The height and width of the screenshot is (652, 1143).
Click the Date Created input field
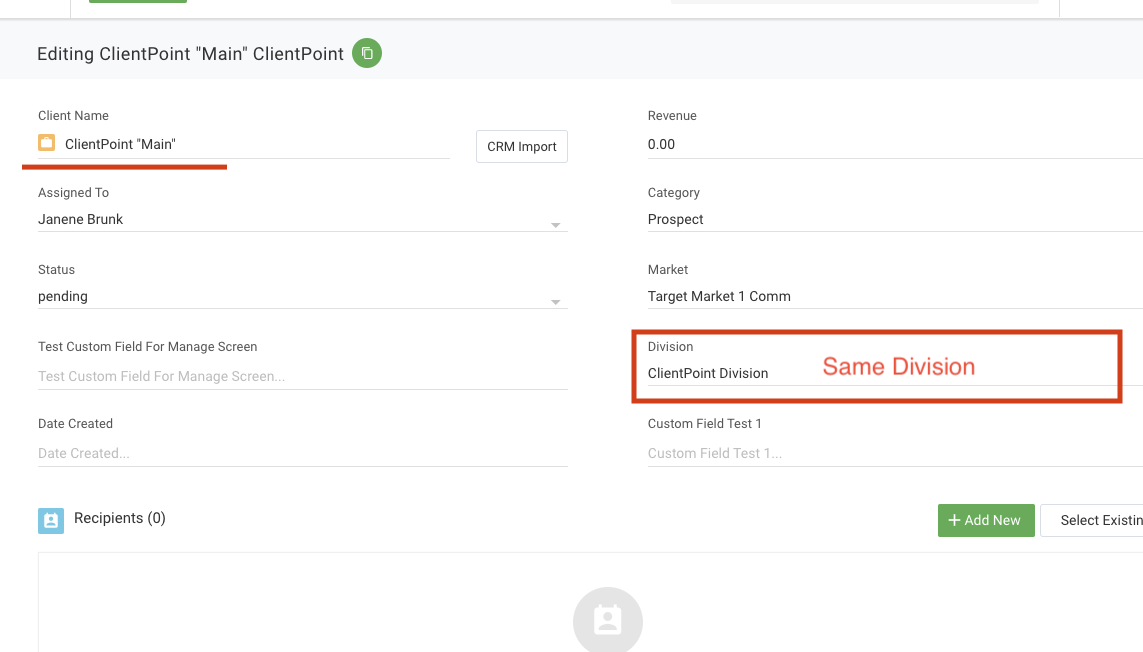coord(303,454)
